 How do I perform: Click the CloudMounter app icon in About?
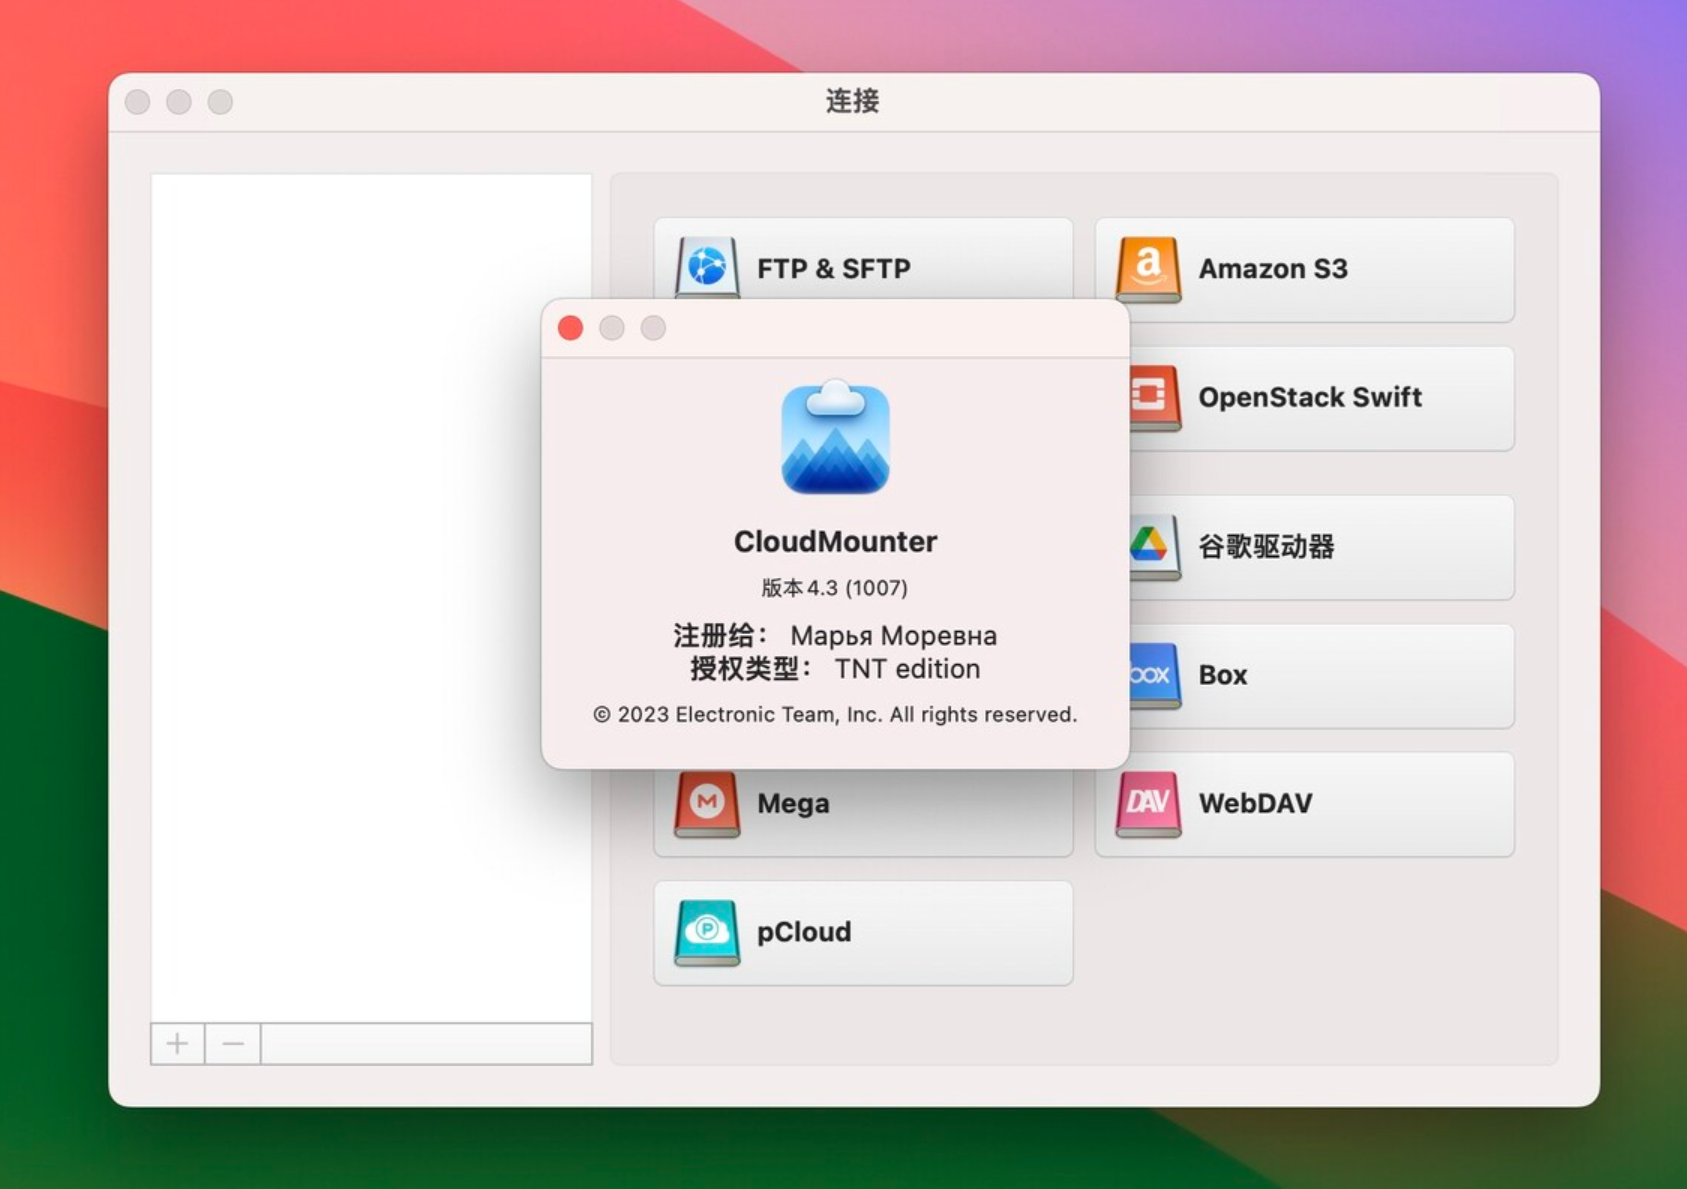coord(835,437)
